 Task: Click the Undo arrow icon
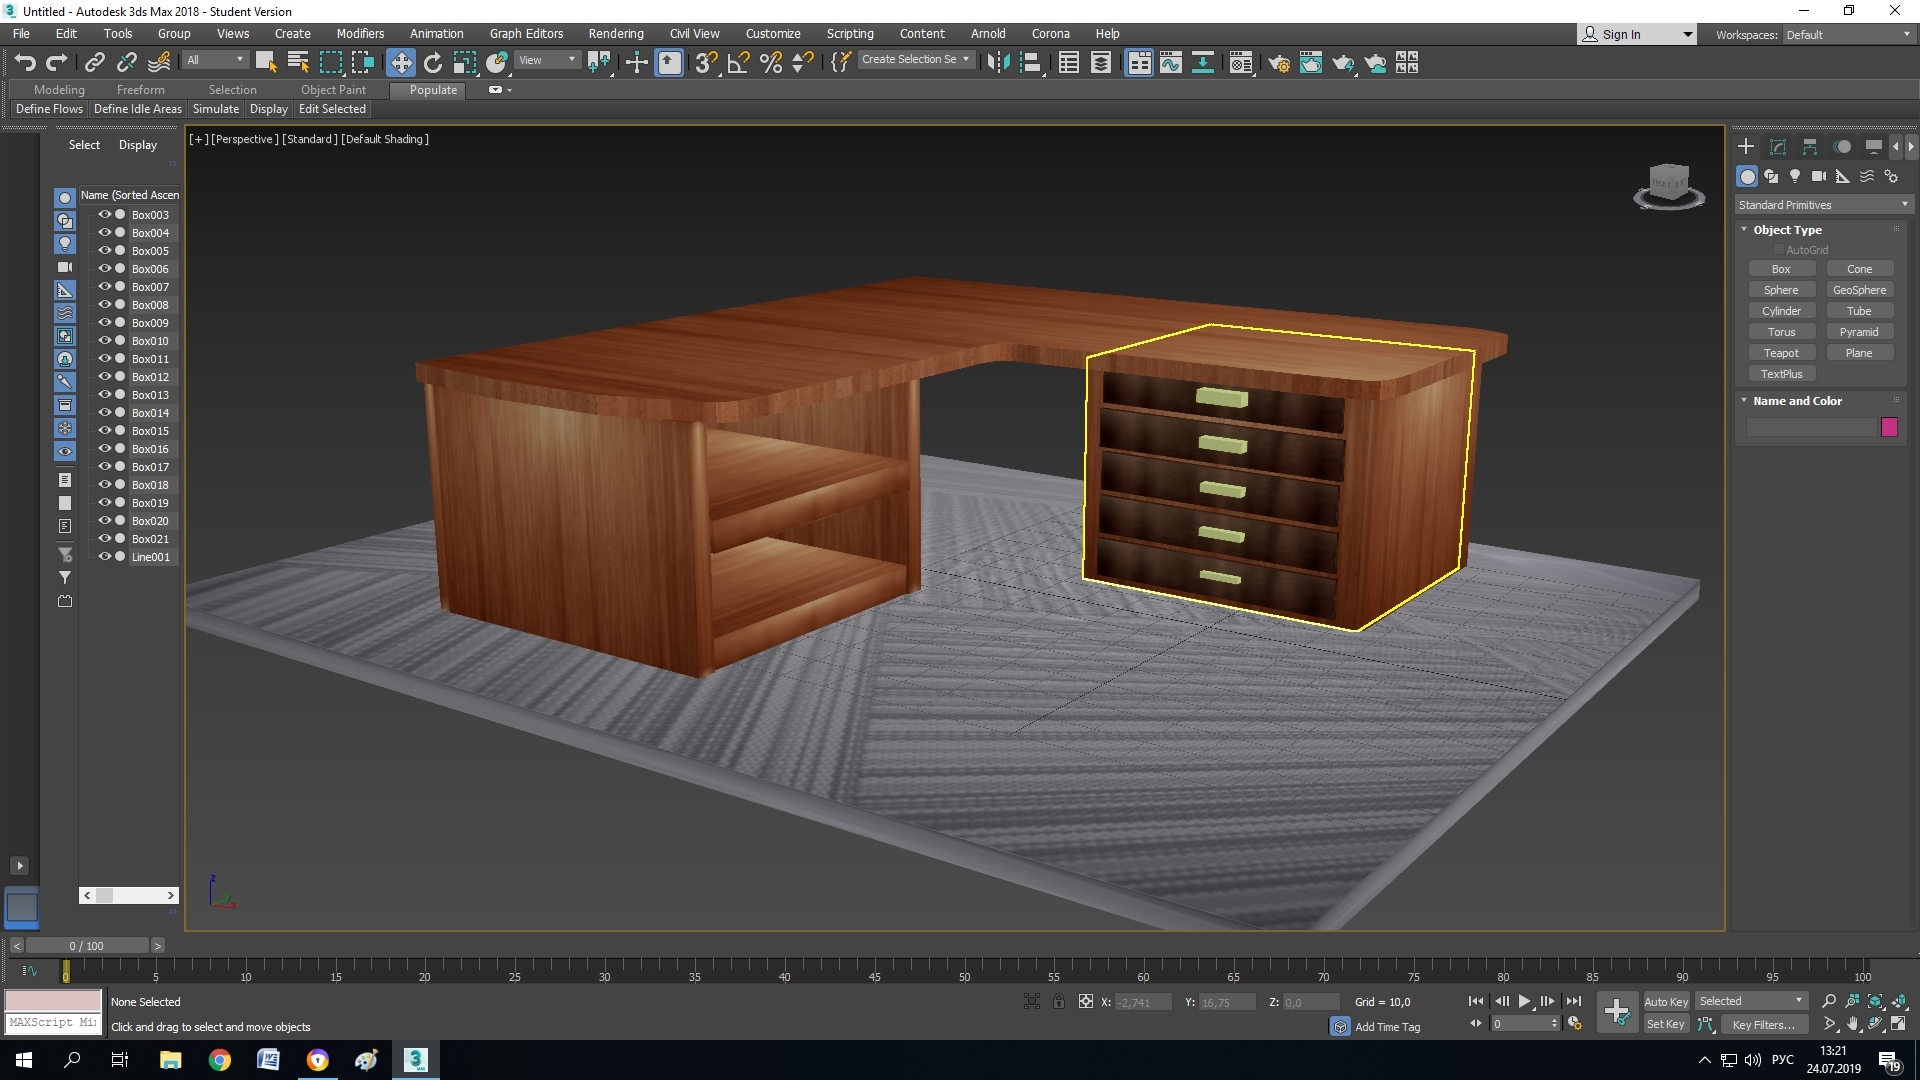click(x=25, y=63)
